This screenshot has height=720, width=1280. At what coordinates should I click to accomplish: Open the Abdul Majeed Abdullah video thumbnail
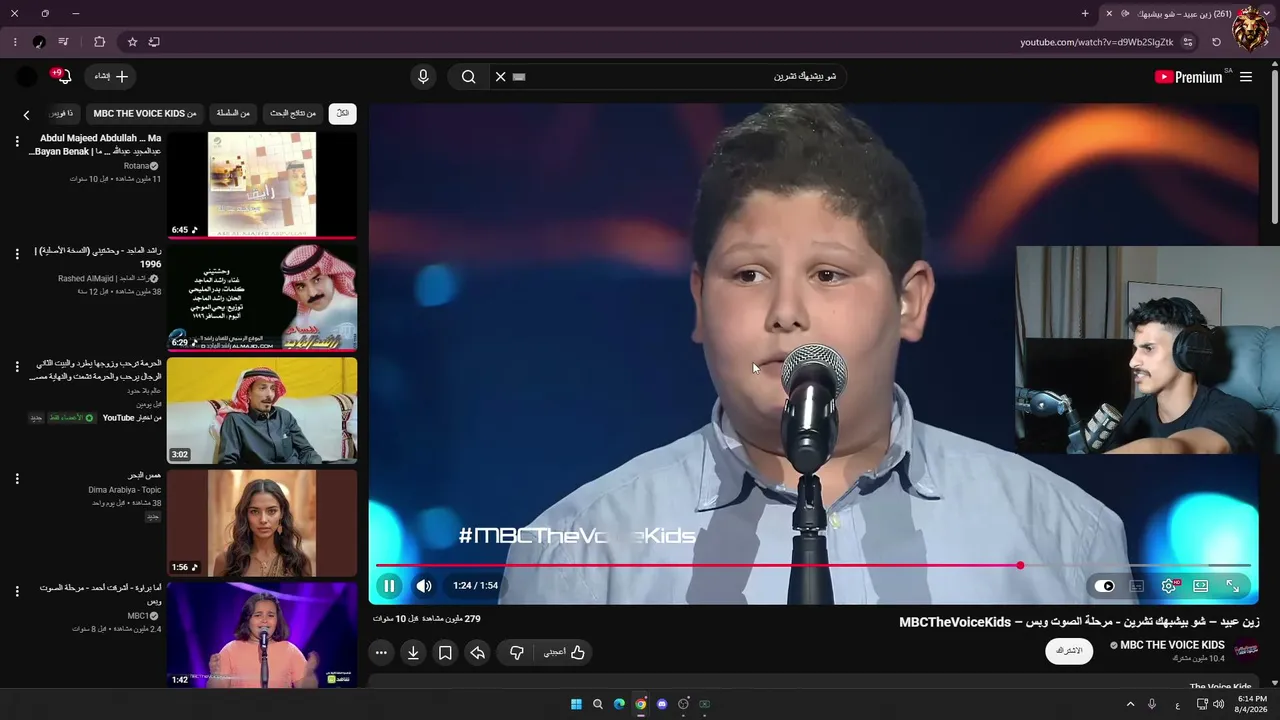pos(262,185)
